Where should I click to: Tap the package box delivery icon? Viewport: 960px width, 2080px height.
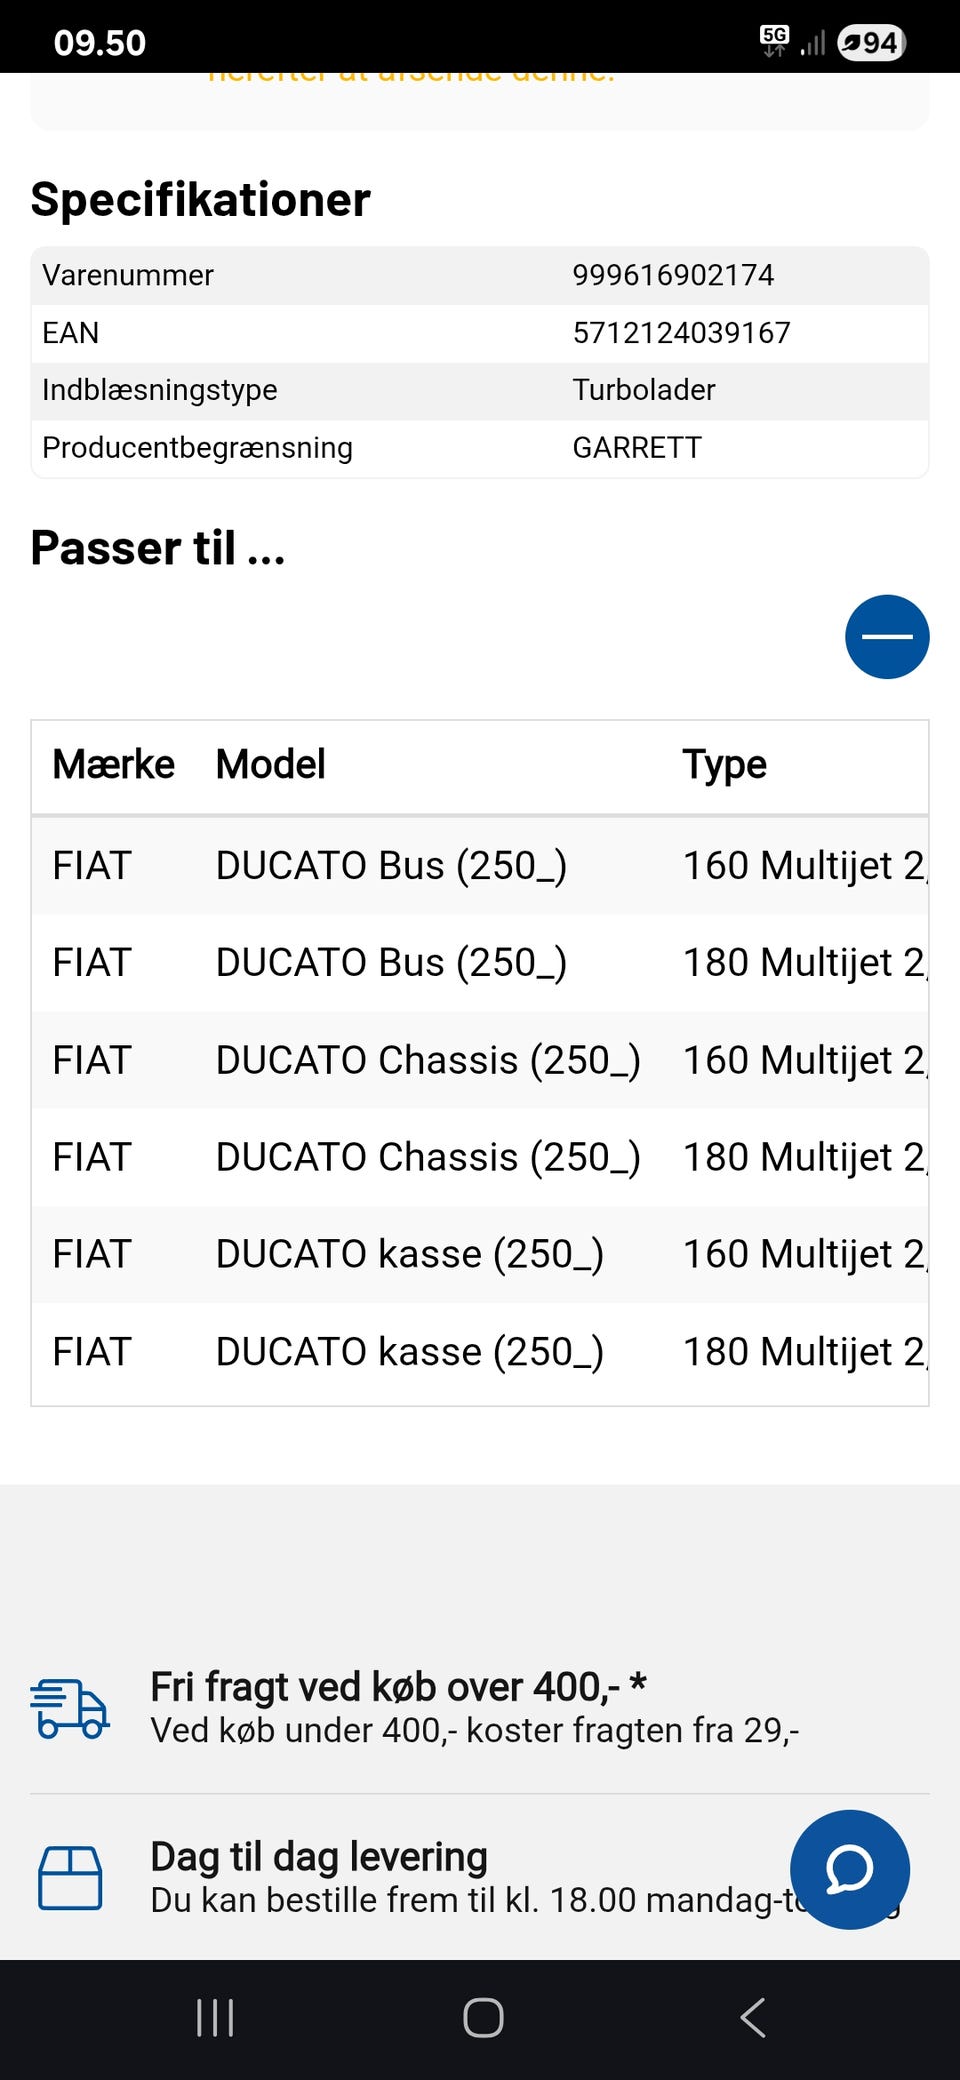point(70,1877)
